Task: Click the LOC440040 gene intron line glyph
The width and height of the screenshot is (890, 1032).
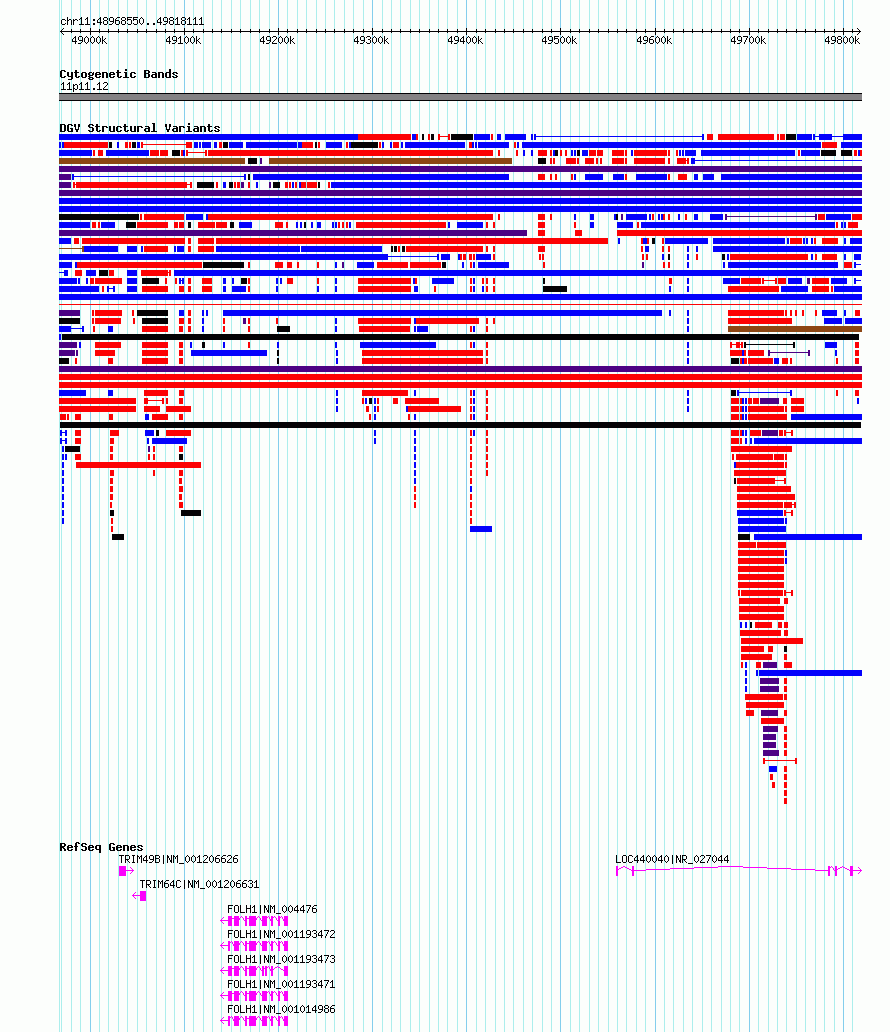Action: click(731, 869)
